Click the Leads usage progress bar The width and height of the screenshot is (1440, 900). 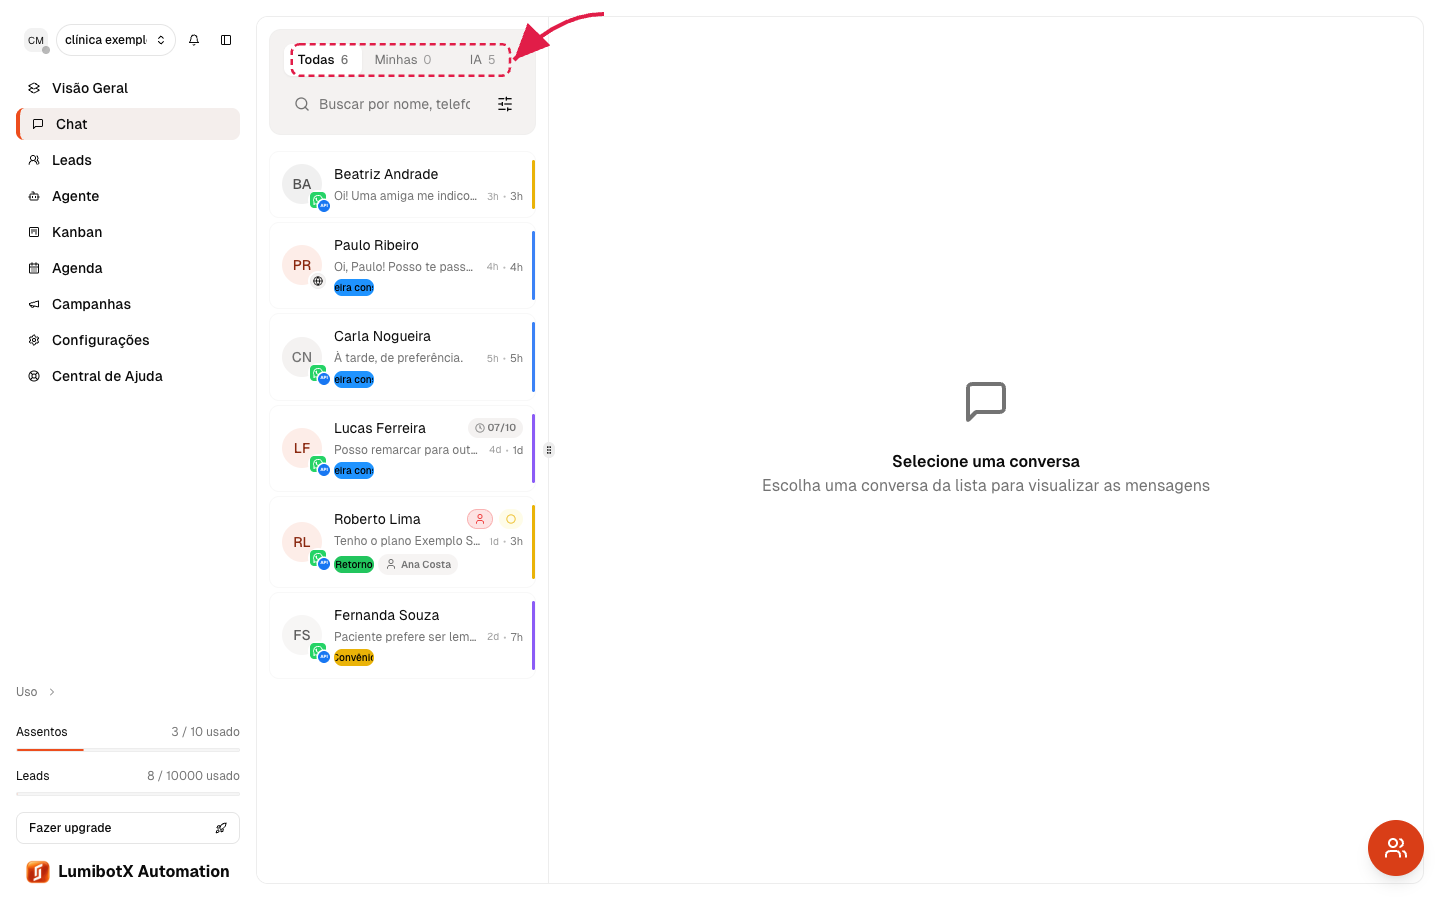click(128, 793)
